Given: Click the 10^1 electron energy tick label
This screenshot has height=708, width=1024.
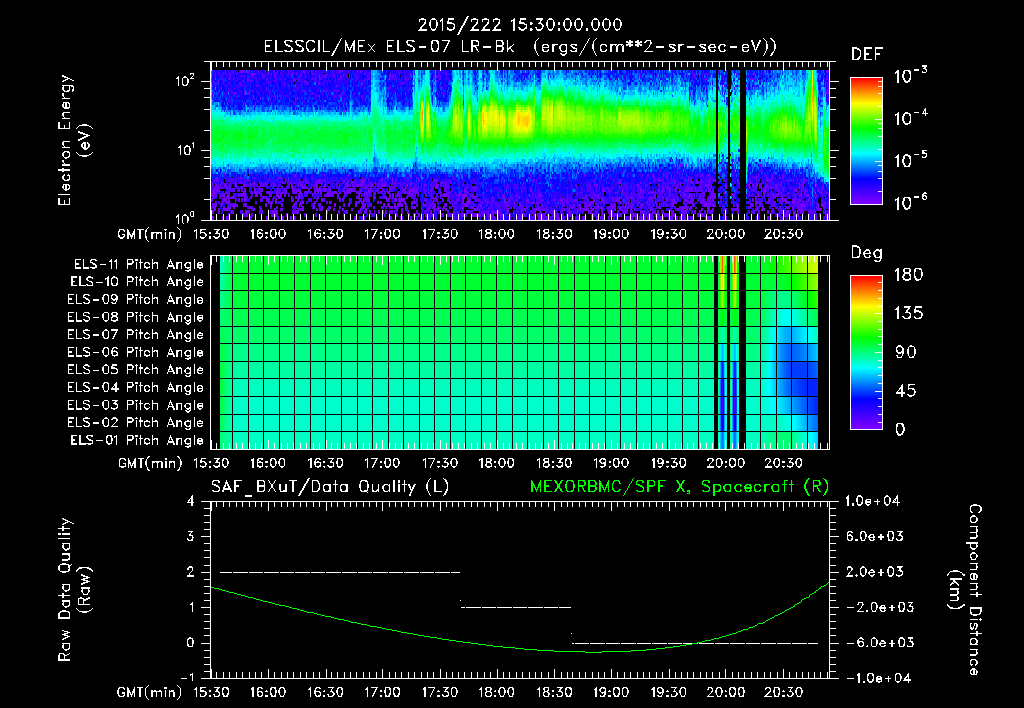Looking at the screenshot, I should 186,150.
